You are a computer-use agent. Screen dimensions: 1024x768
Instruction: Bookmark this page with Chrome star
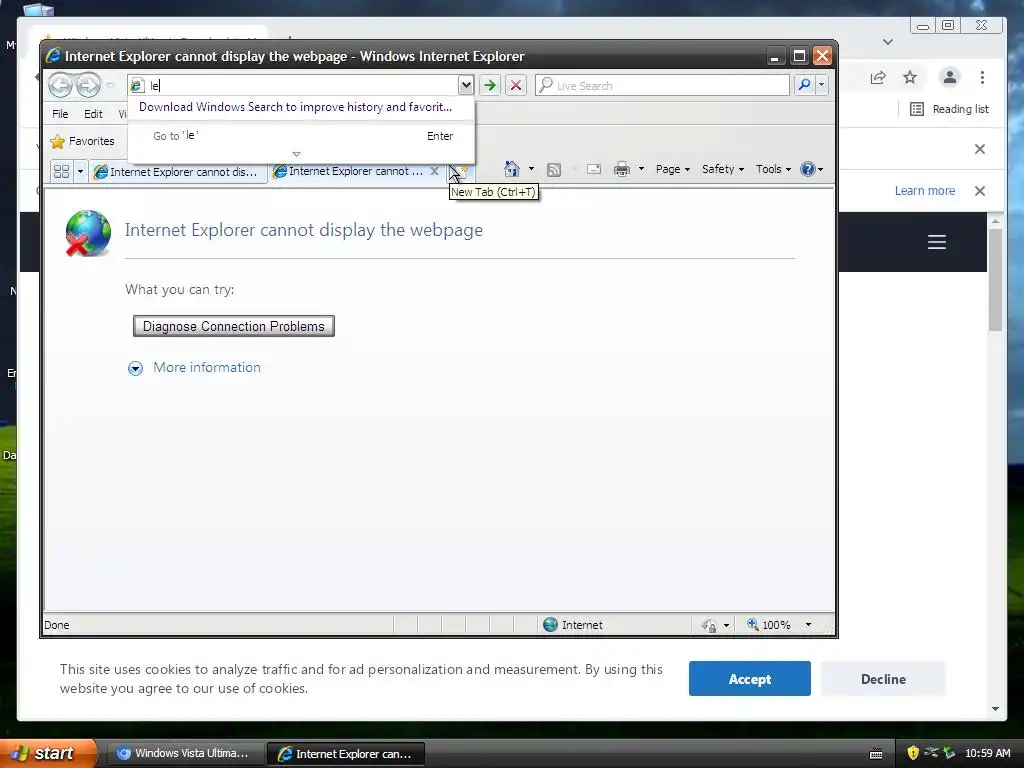pyautogui.click(x=910, y=78)
